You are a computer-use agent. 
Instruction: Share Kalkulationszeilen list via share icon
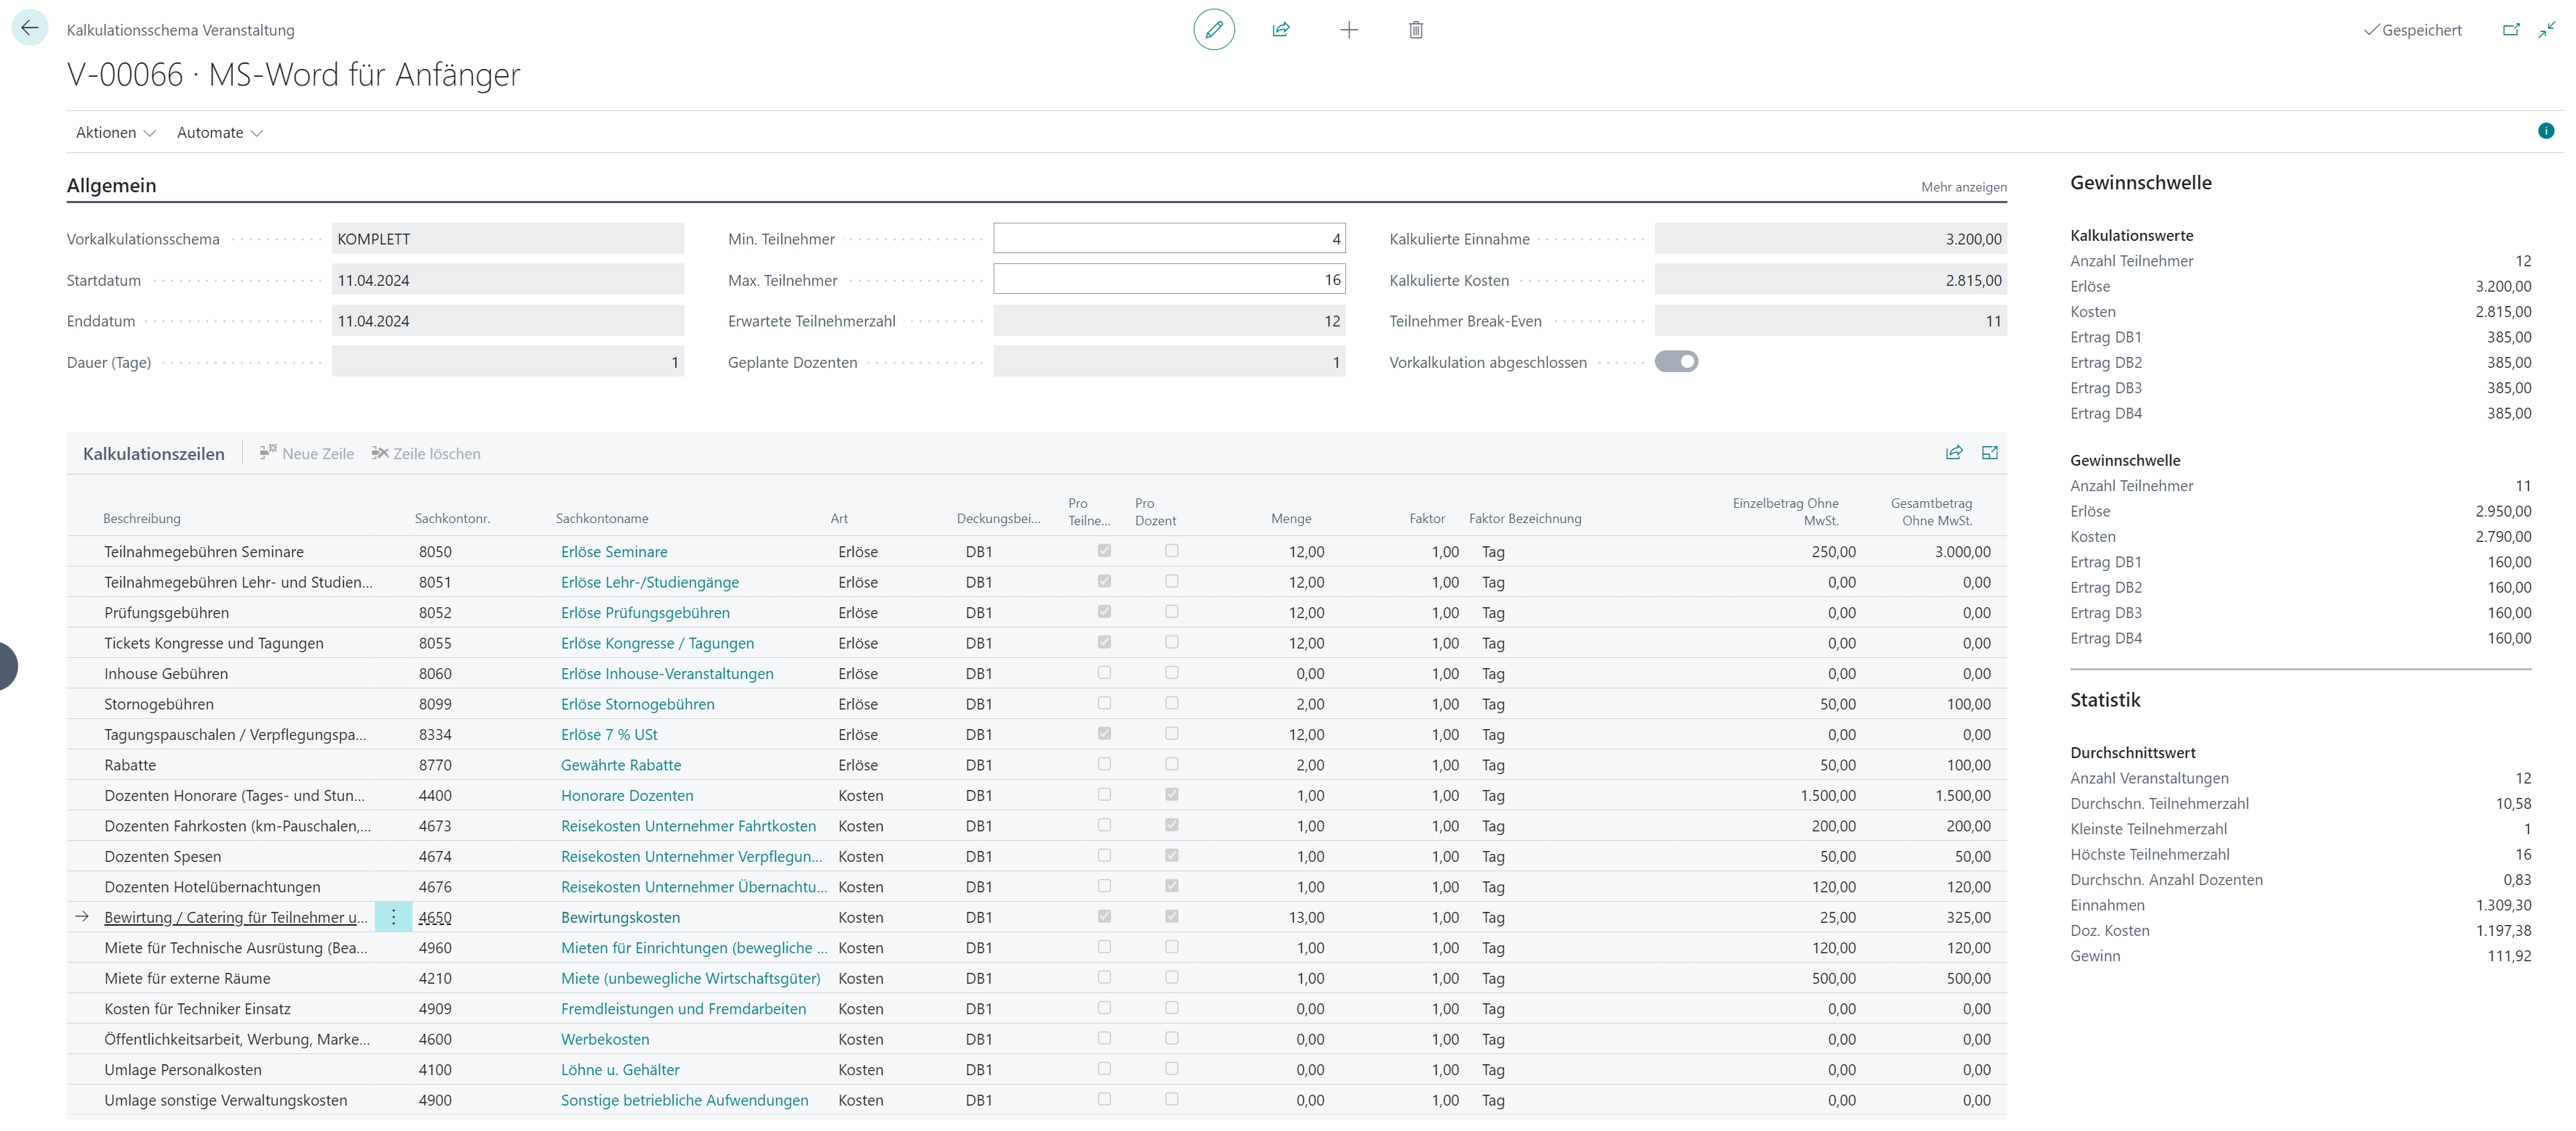tap(1953, 453)
